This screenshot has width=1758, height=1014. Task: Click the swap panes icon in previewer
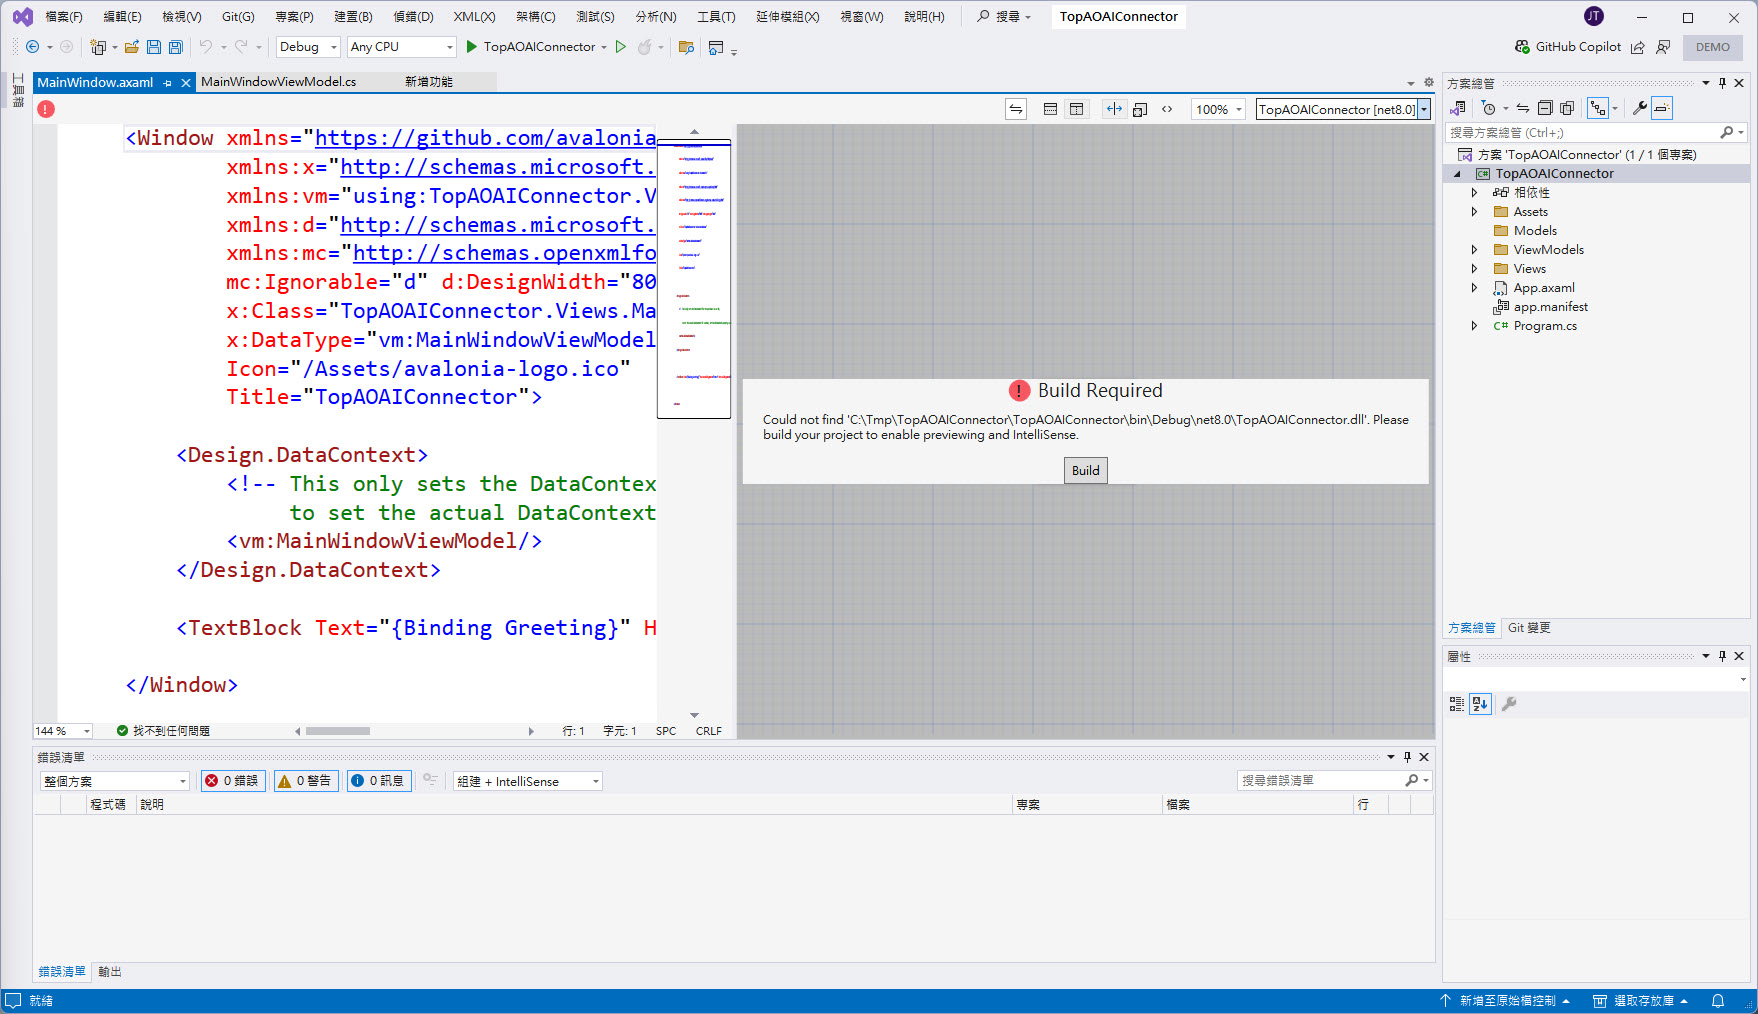coord(1016,109)
